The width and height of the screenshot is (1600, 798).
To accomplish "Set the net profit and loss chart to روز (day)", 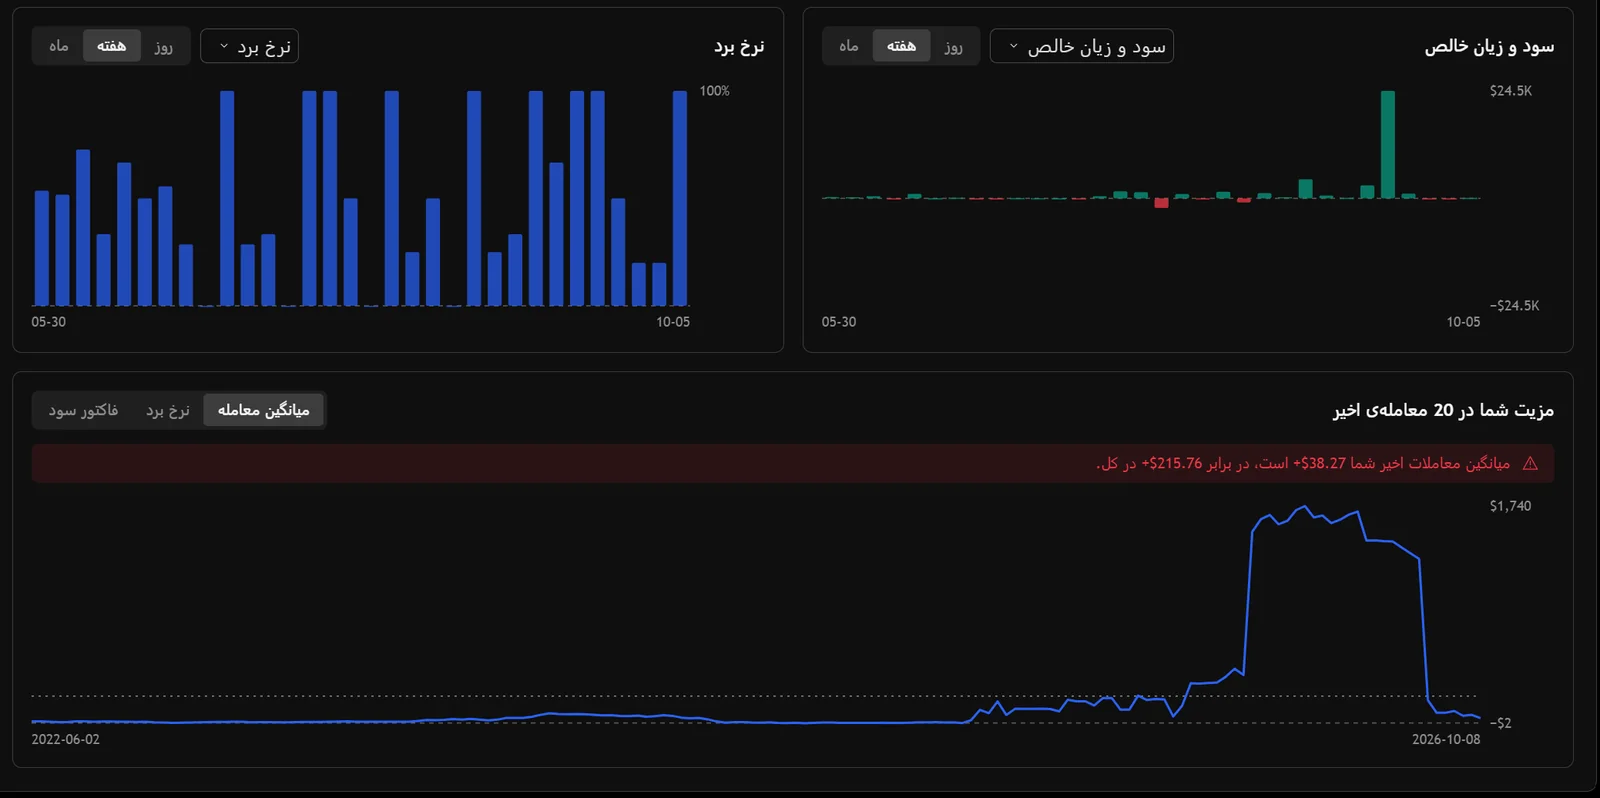I will coord(954,46).
